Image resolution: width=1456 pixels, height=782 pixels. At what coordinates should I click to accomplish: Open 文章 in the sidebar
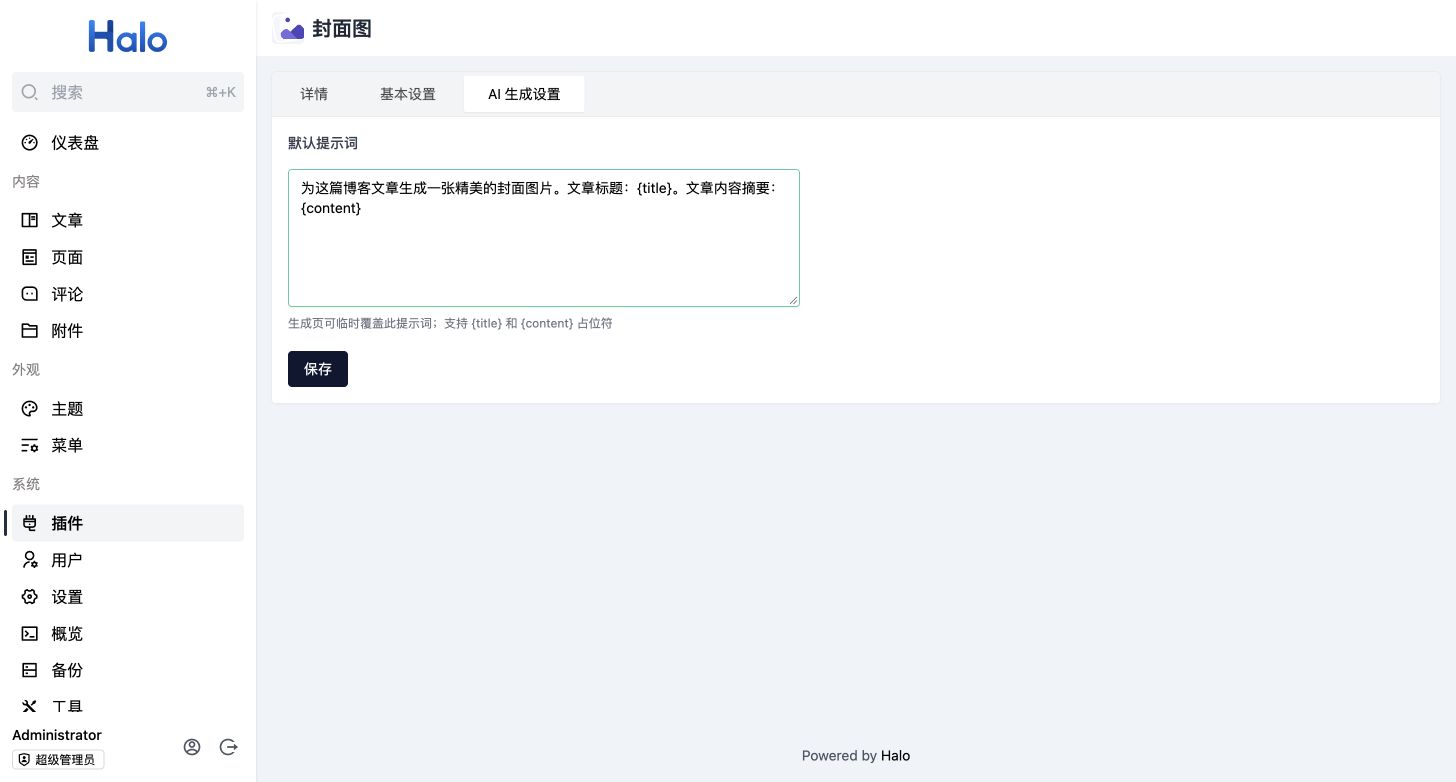[128, 220]
